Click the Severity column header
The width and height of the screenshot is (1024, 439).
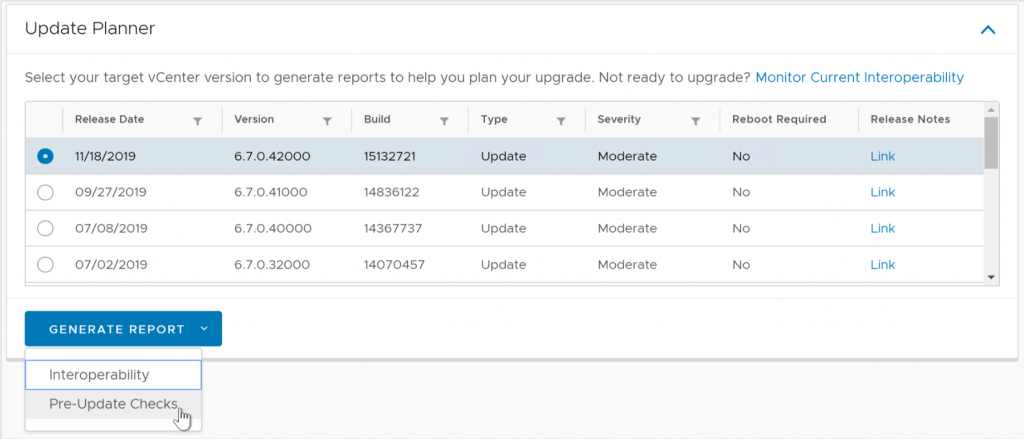pos(619,120)
